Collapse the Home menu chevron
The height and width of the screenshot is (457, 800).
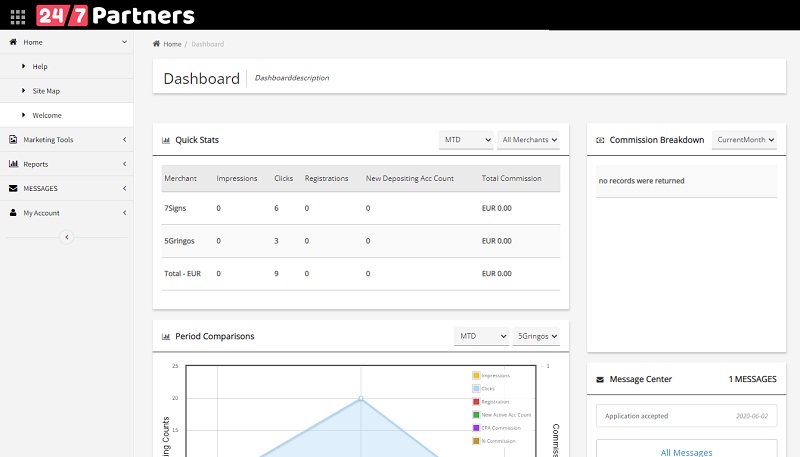click(124, 42)
